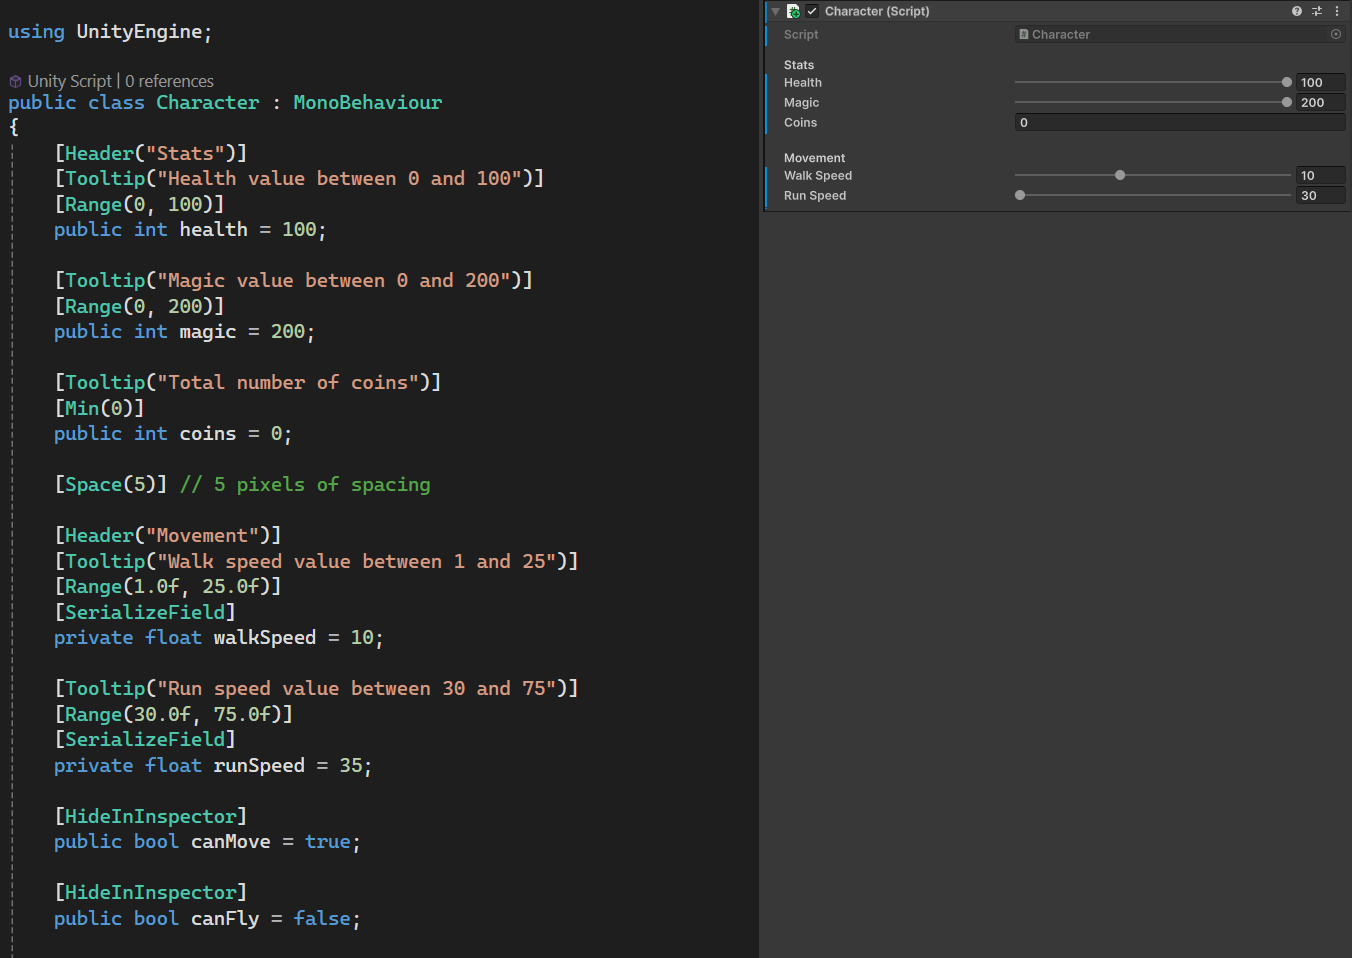The height and width of the screenshot is (958, 1352).
Task: Click the "canMove" variable name
Action: click(x=230, y=841)
